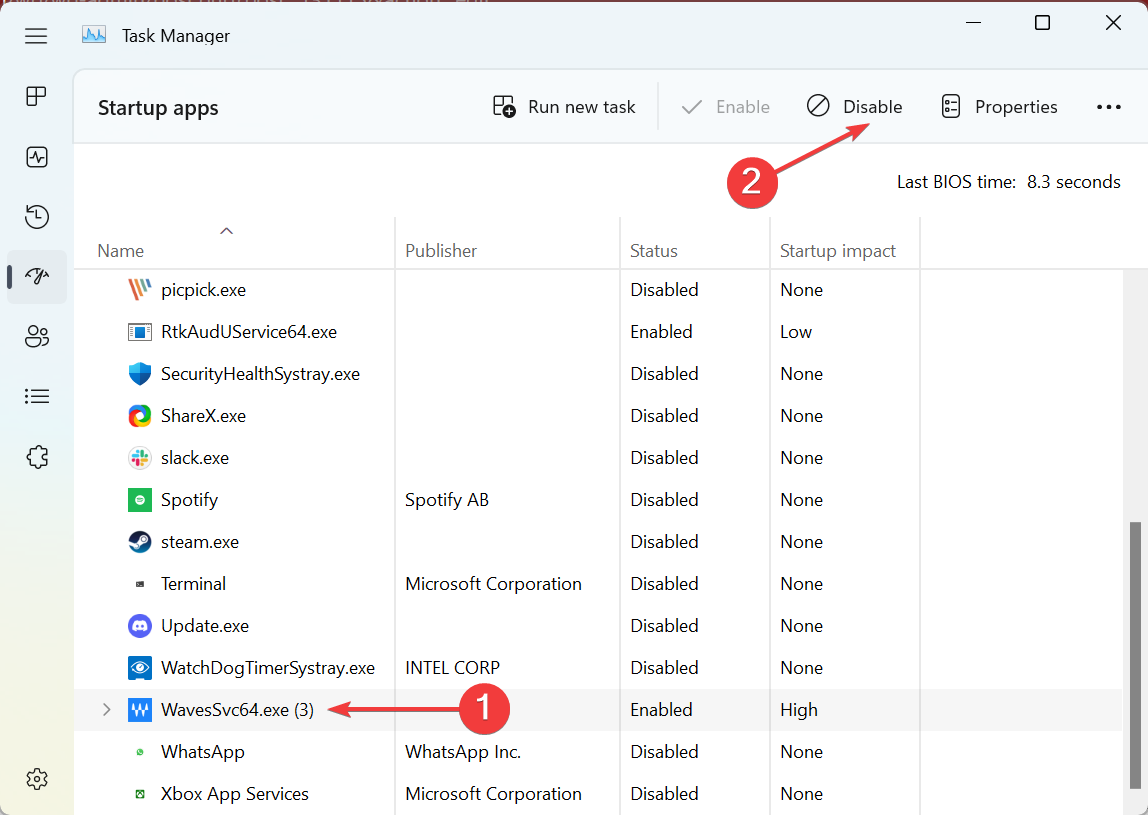1148x815 pixels.
Task: Disable the selected startup app
Action: (854, 107)
